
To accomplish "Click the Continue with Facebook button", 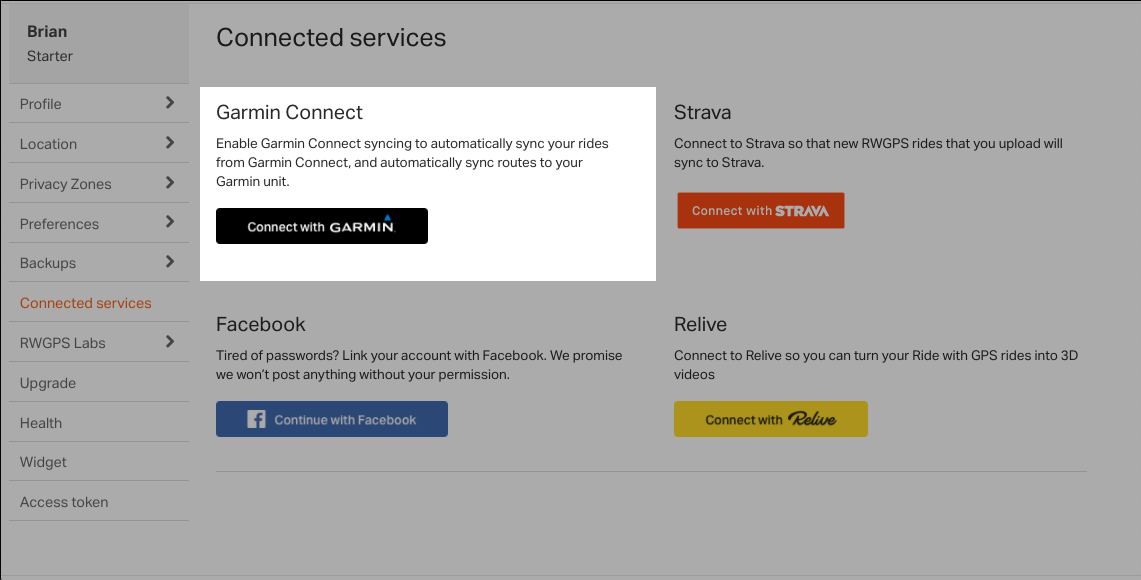I will tap(332, 420).
